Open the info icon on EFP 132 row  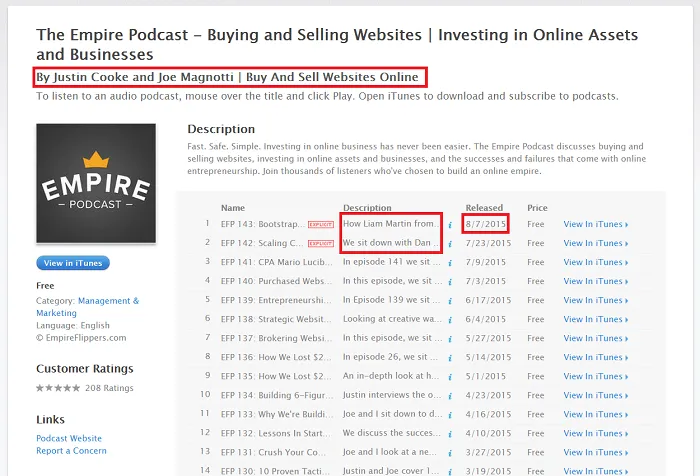[x=450, y=434]
